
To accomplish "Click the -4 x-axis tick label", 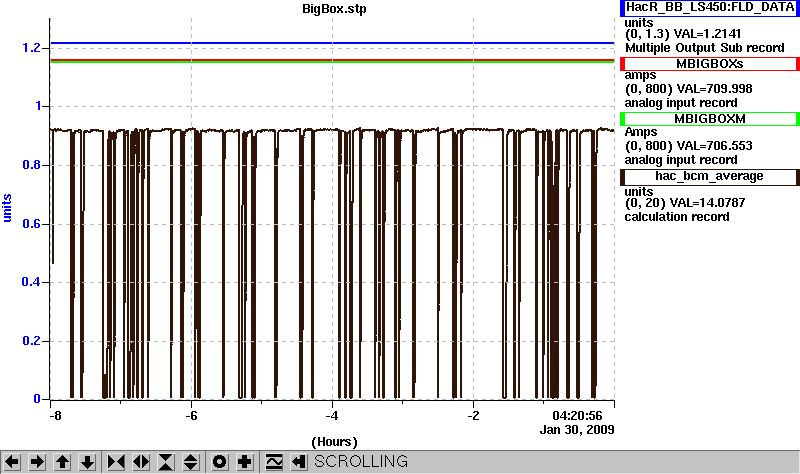I will (332, 416).
